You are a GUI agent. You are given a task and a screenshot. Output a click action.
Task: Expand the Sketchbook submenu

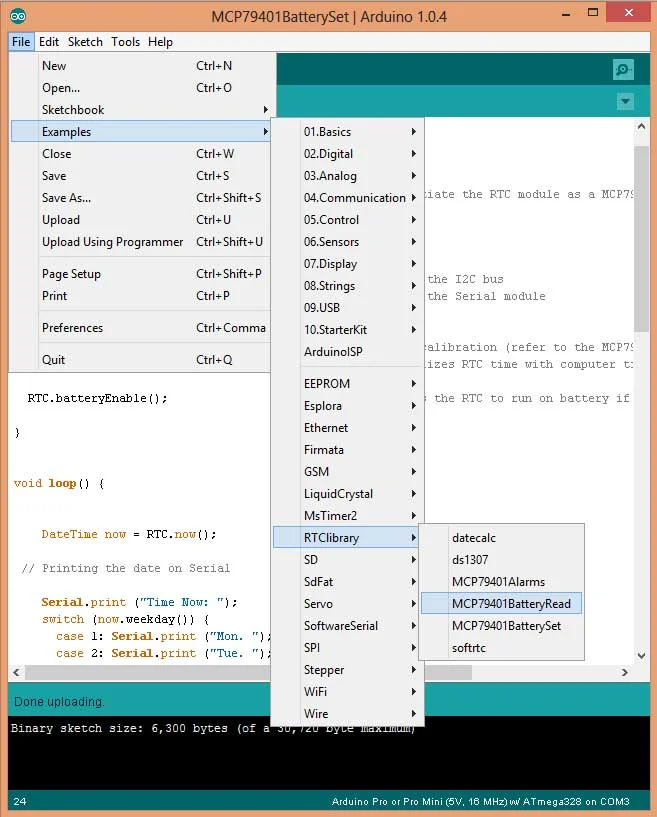tap(141, 109)
